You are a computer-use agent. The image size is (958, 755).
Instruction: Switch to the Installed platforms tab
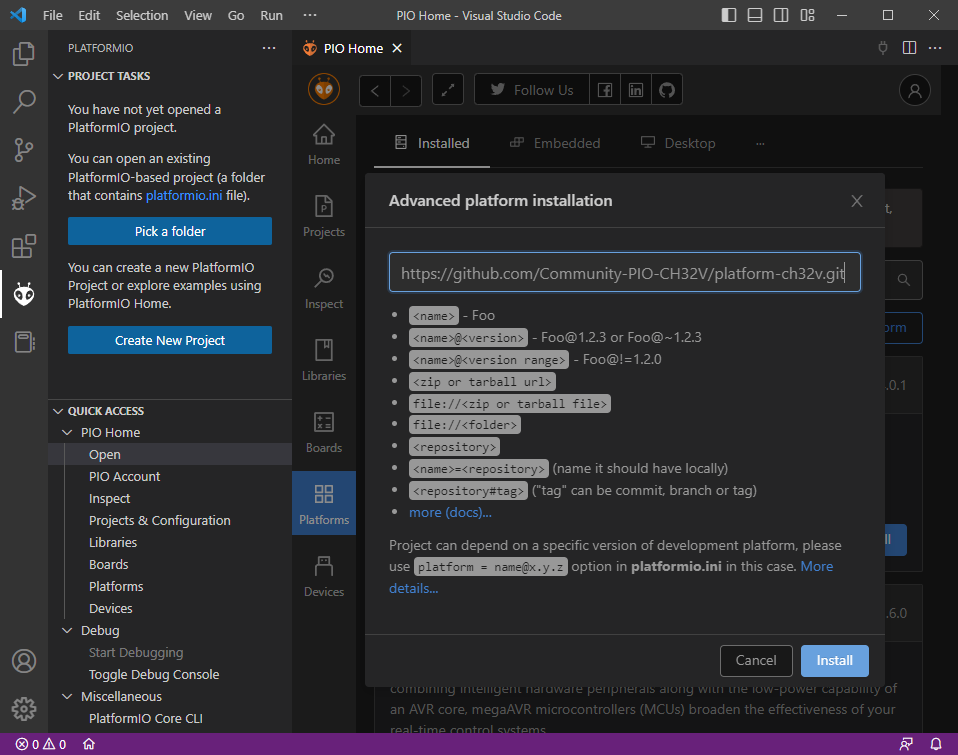point(432,143)
